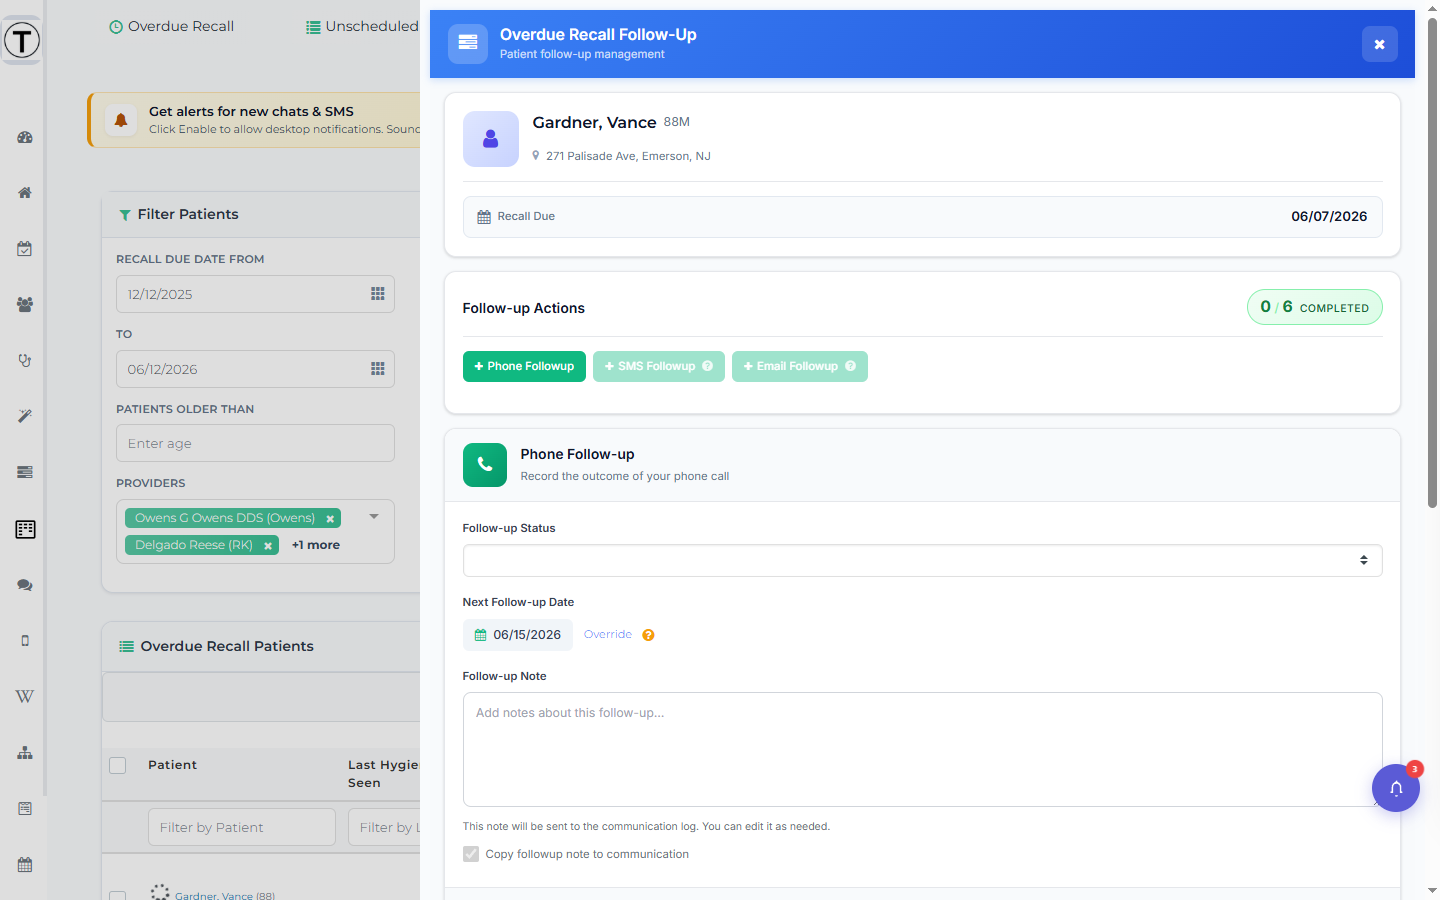Open calendar picker for recall due from date
This screenshot has height=900, width=1440.
378,294
